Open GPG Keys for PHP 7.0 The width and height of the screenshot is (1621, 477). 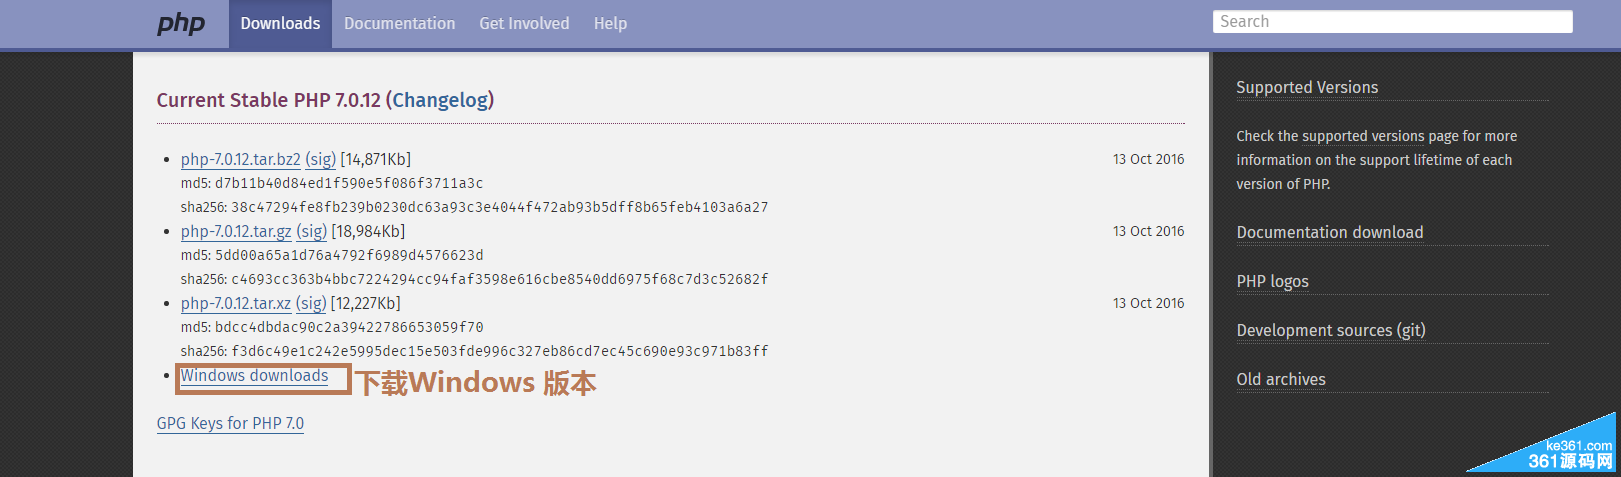click(x=230, y=423)
